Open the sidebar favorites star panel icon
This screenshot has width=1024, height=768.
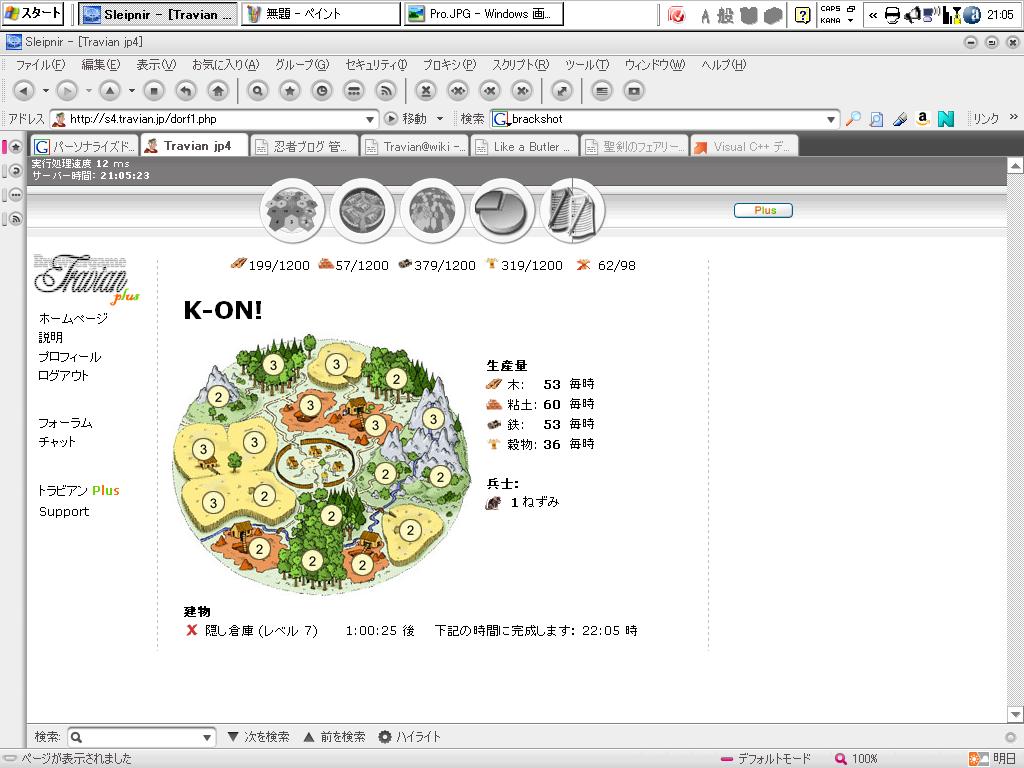[16, 147]
